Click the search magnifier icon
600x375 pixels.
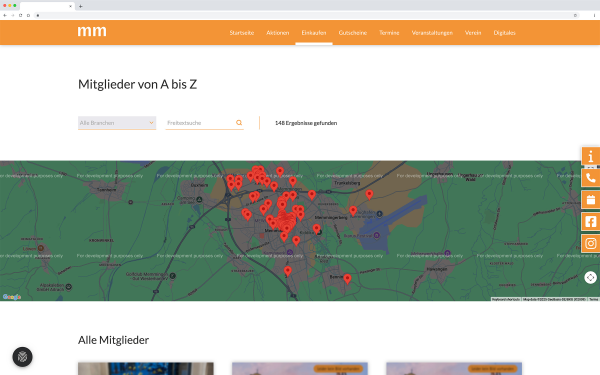tap(239, 123)
